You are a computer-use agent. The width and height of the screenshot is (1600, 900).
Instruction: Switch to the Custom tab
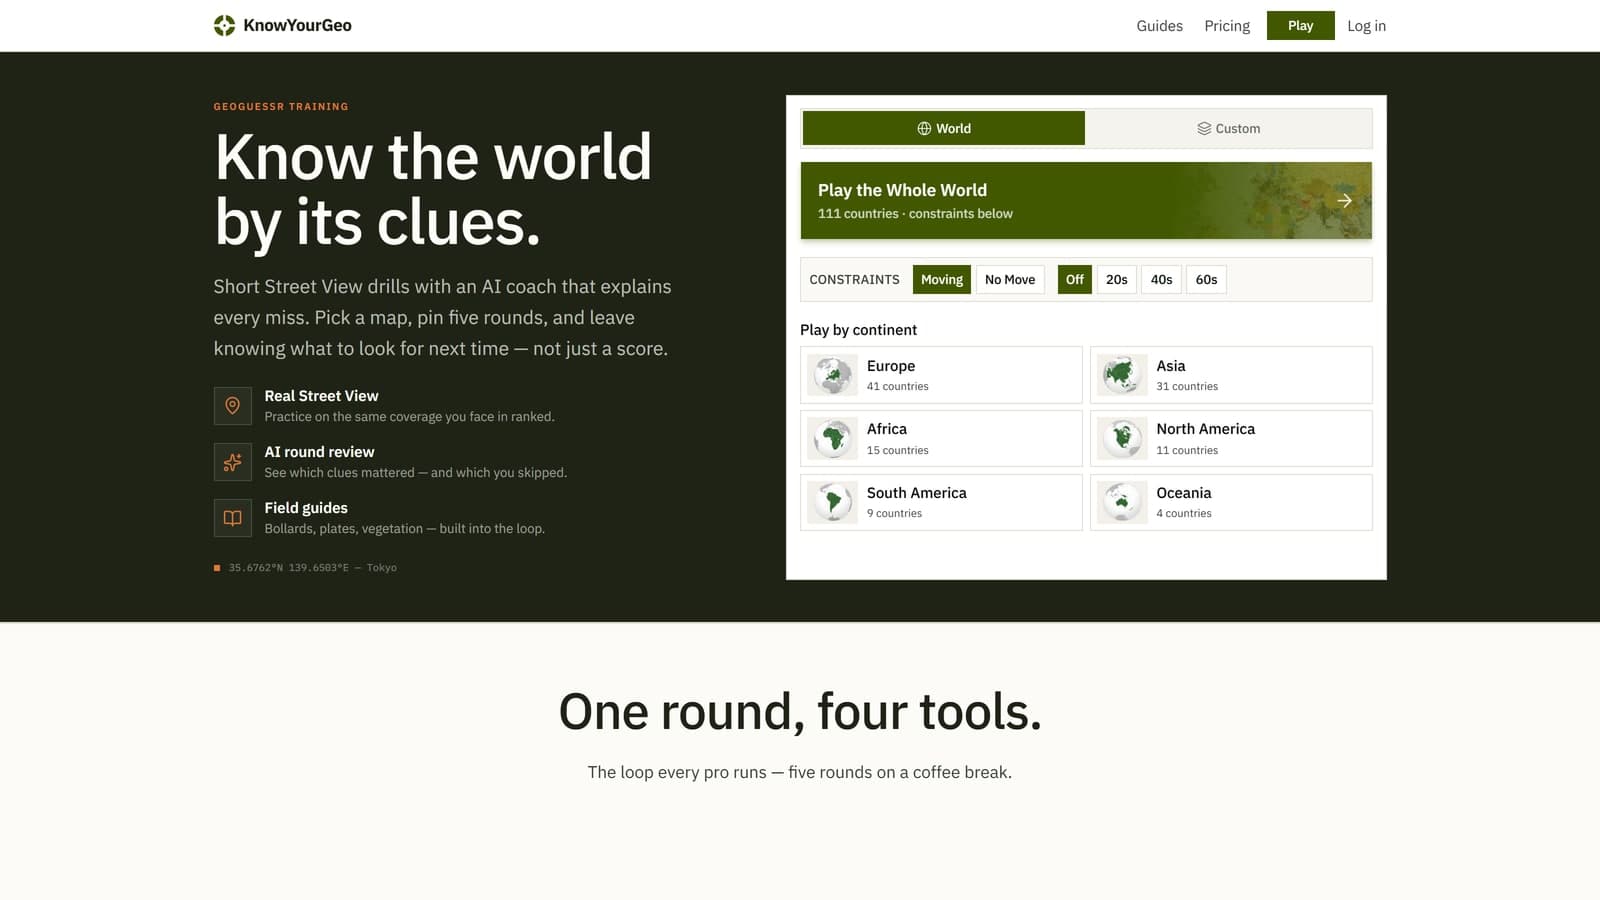coord(1229,128)
